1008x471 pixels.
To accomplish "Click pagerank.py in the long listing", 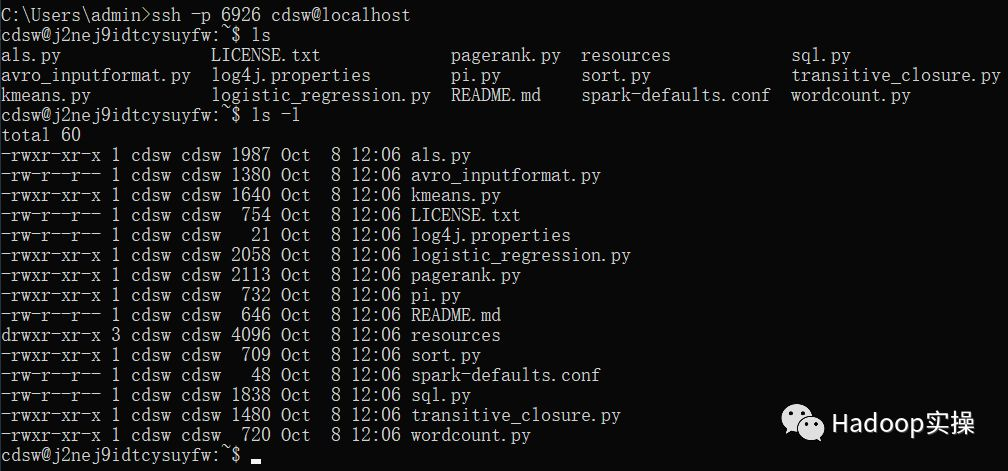I will 465,275.
